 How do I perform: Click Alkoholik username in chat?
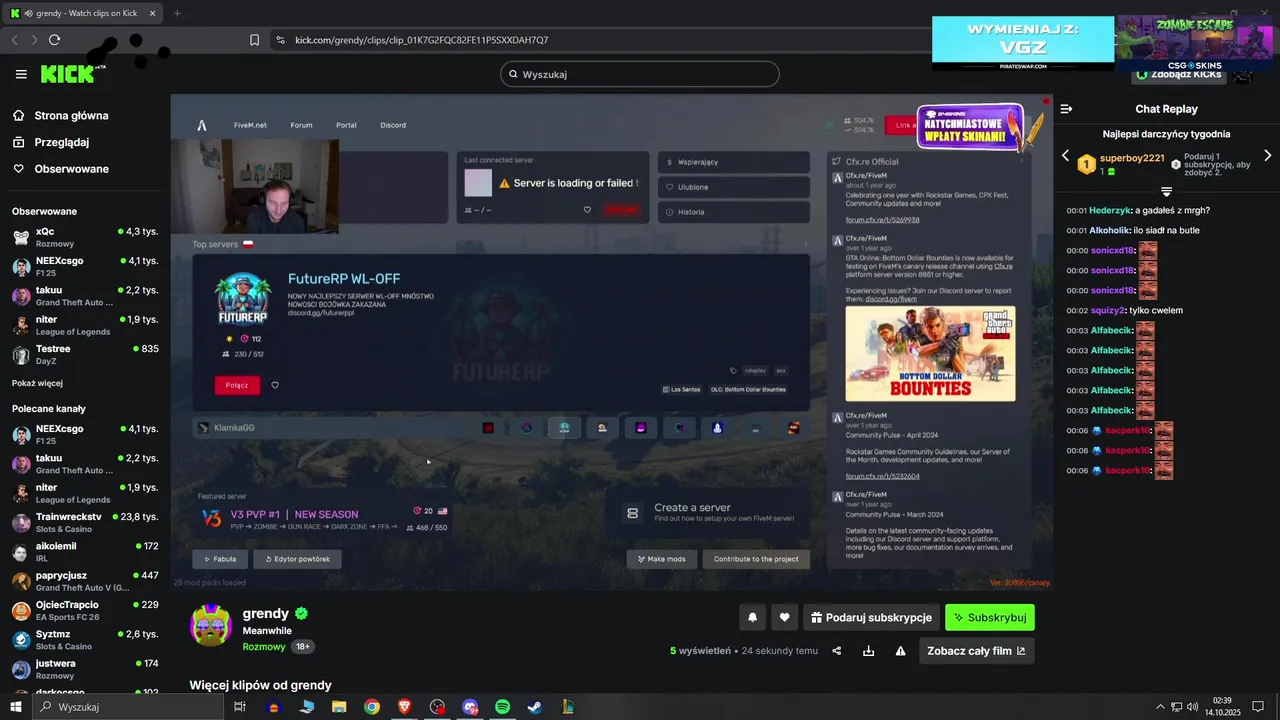[x=1109, y=231]
